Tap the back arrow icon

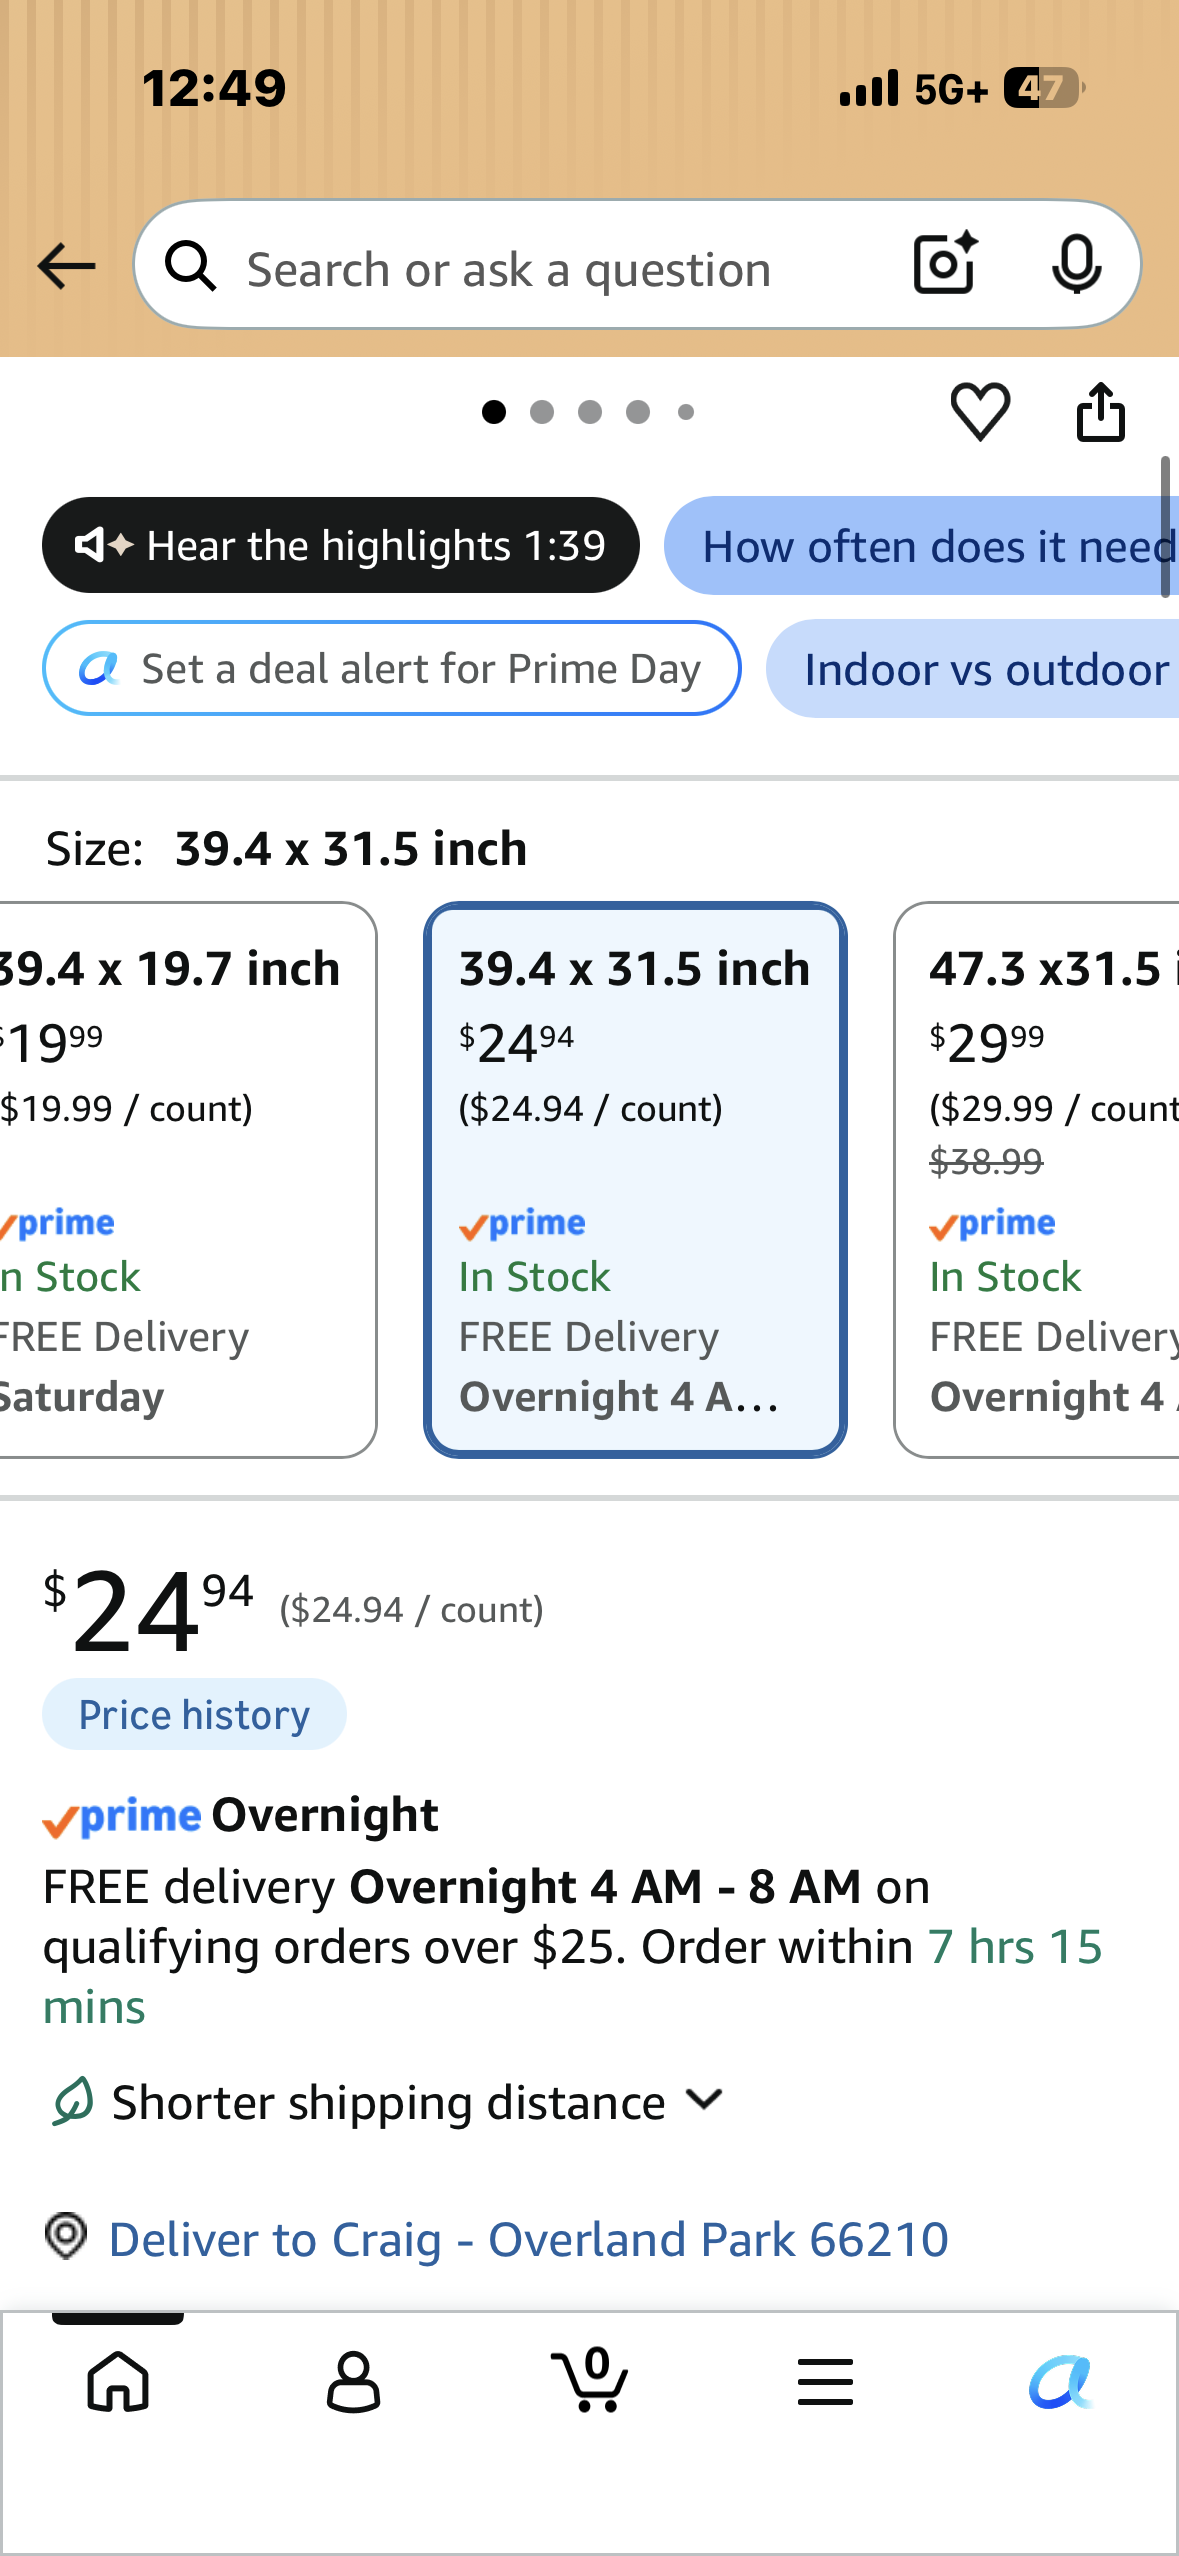click(x=66, y=266)
